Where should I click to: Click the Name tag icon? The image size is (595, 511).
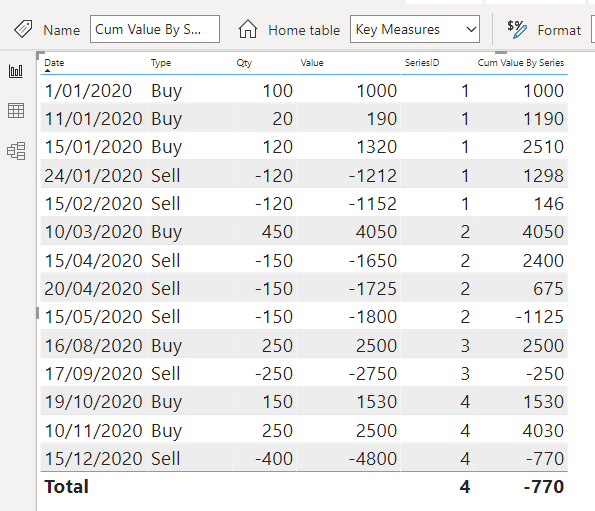(x=23, y=29)
